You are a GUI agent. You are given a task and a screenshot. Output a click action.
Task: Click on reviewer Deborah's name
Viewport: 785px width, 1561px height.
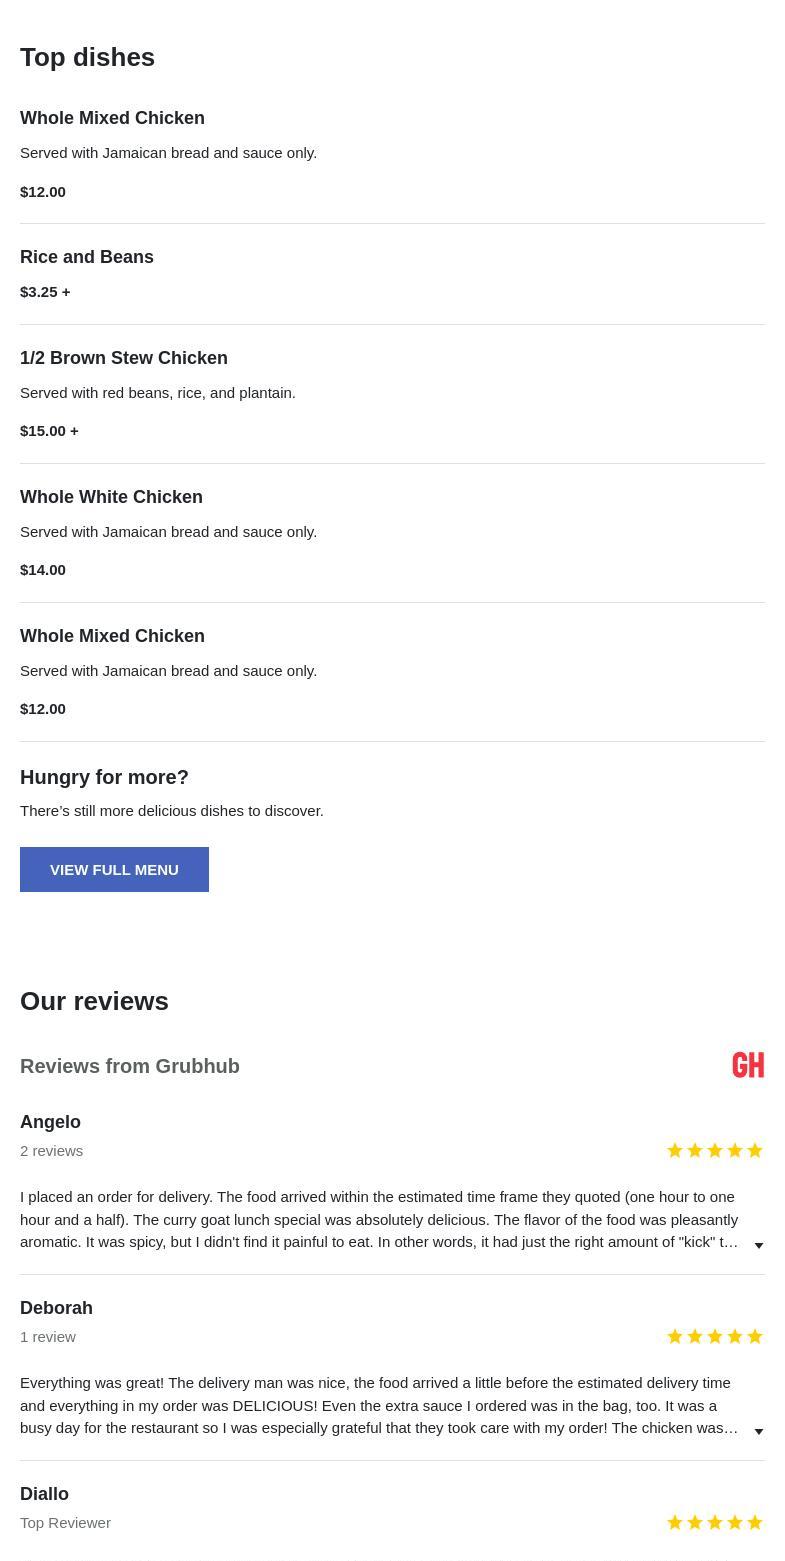click(x=56, y=1308)
